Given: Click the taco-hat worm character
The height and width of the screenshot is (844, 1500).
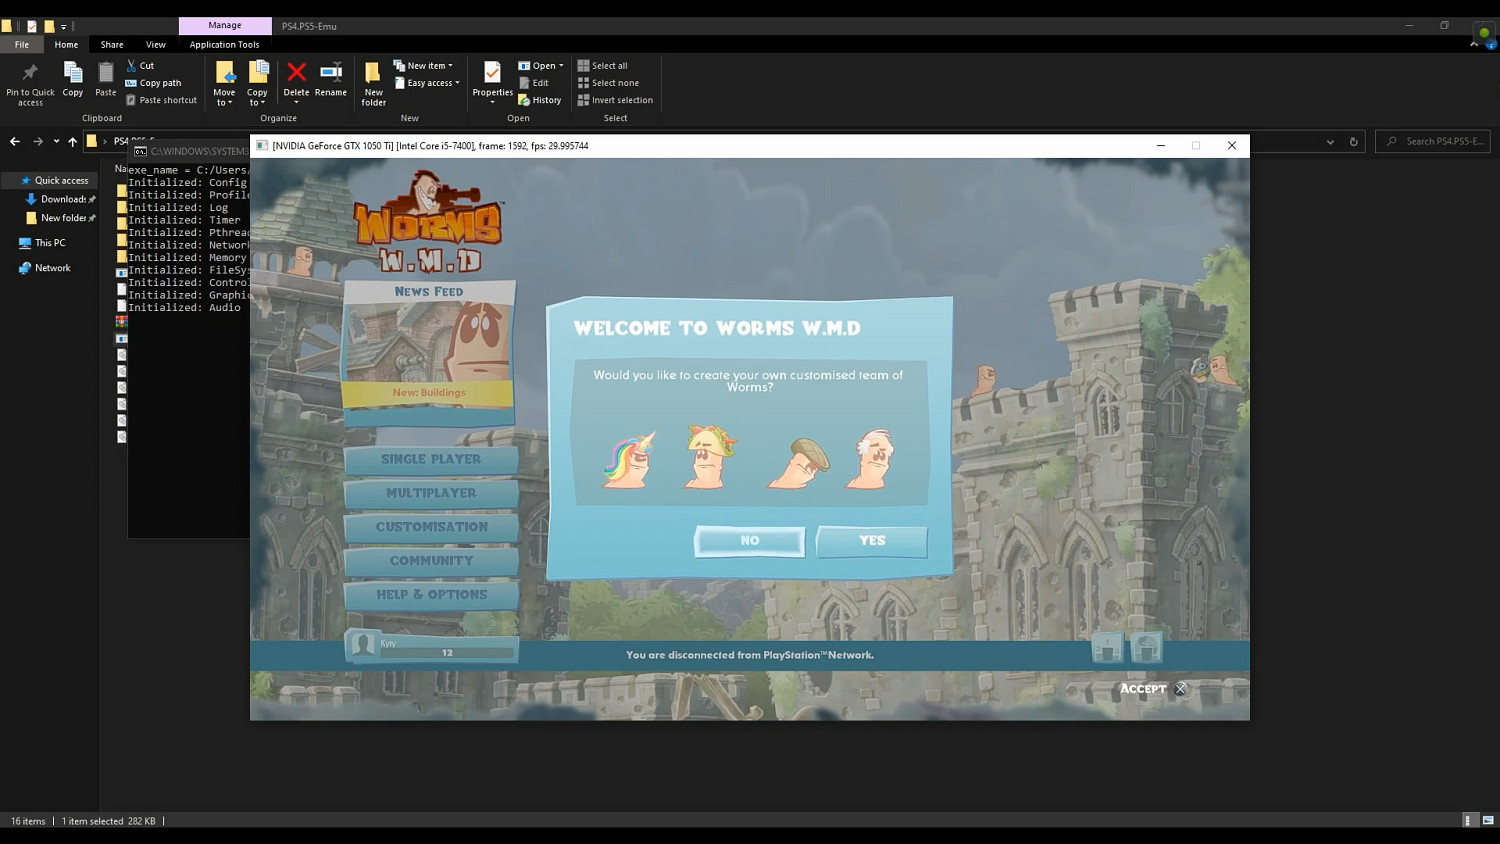Looking at the screenshot, I should 708,457.
